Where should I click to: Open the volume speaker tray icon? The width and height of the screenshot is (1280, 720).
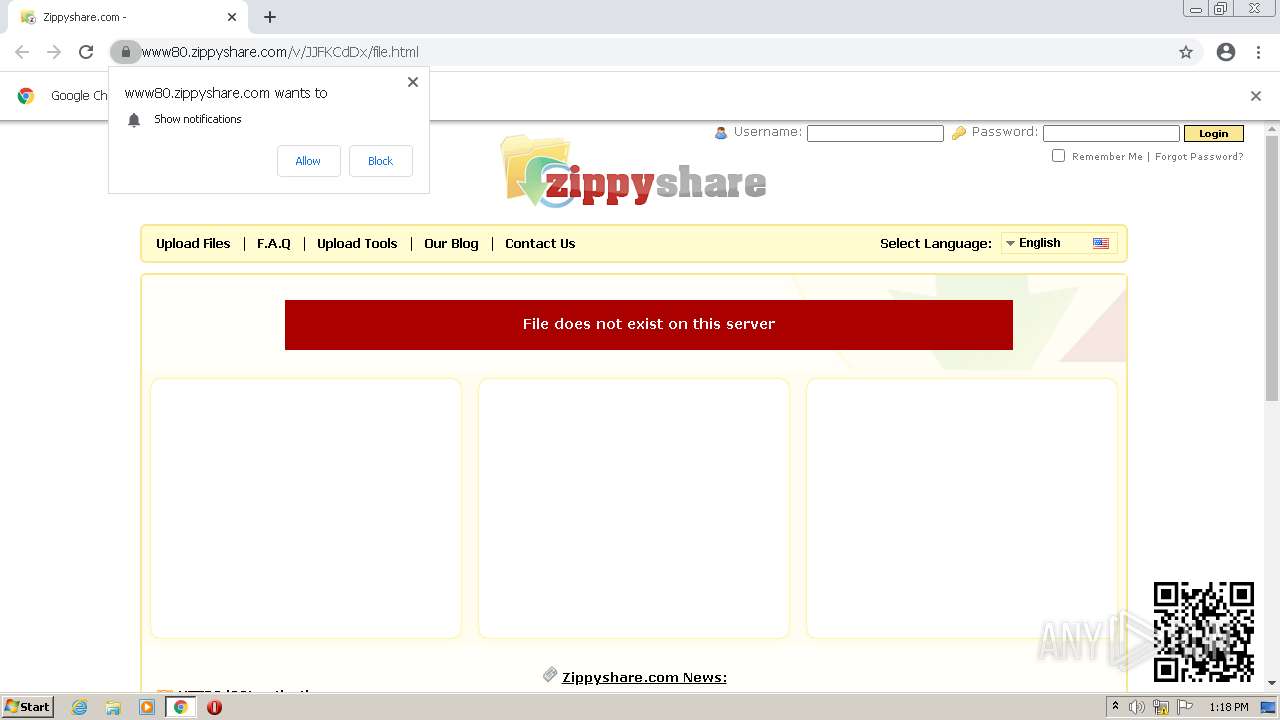[1137, 707]
